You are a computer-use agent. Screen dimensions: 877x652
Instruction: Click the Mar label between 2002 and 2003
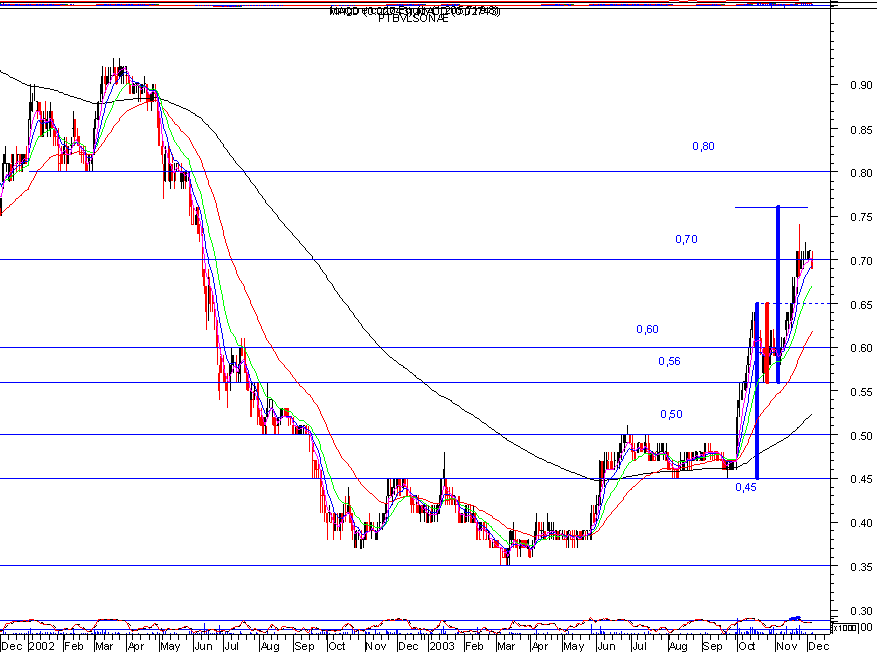[104, 646]
